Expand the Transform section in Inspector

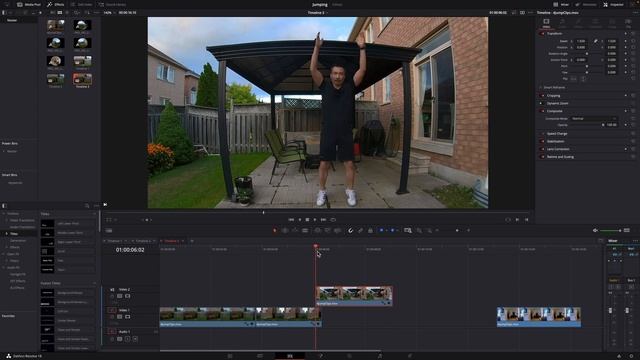[x=554, y=33]
